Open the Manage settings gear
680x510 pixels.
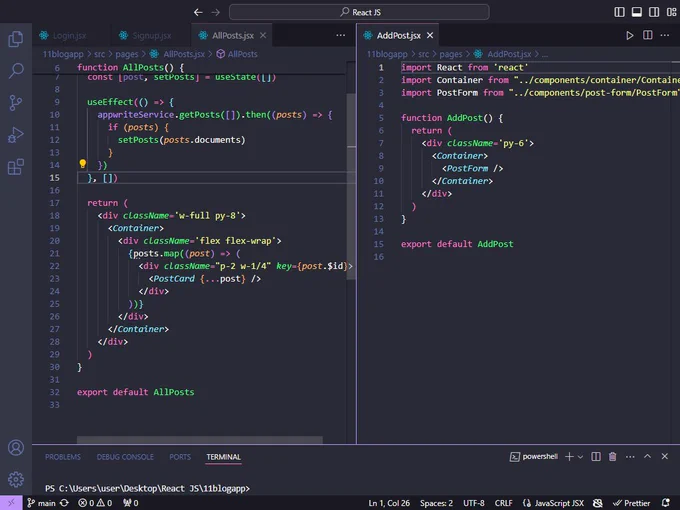16,479
